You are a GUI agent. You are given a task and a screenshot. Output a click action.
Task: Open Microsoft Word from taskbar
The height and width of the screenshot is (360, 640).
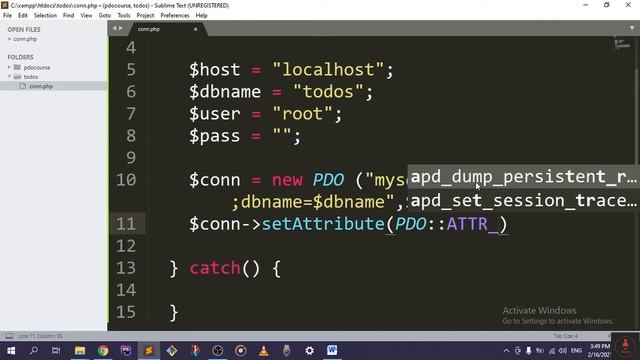pos(332,351)
